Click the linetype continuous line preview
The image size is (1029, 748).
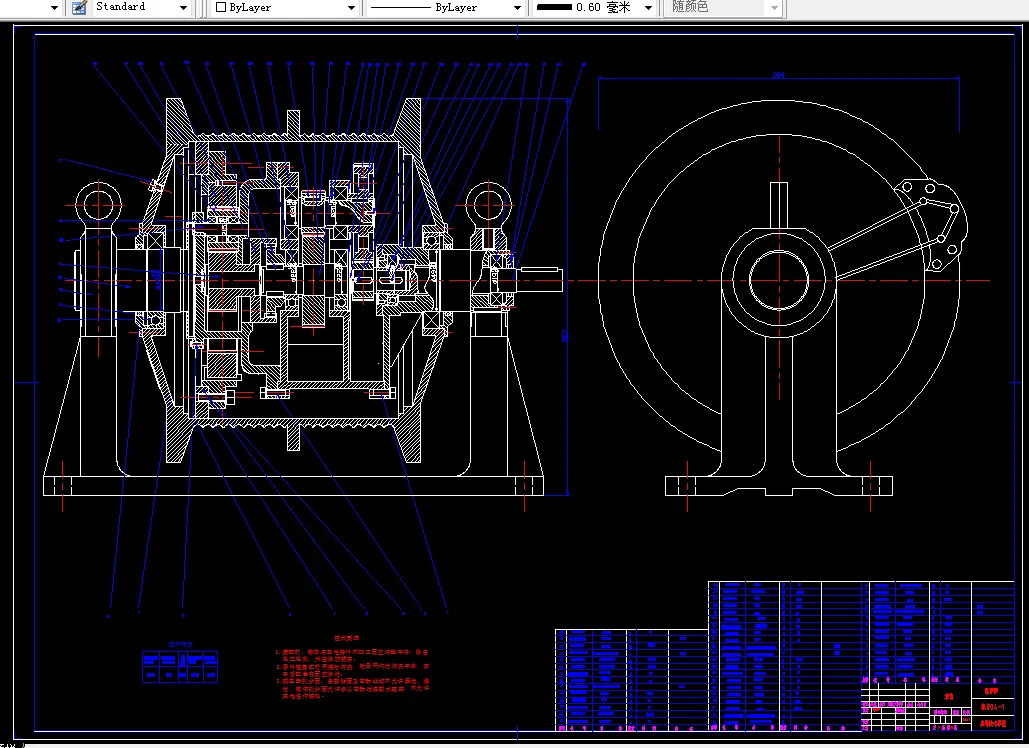[400, 7]
